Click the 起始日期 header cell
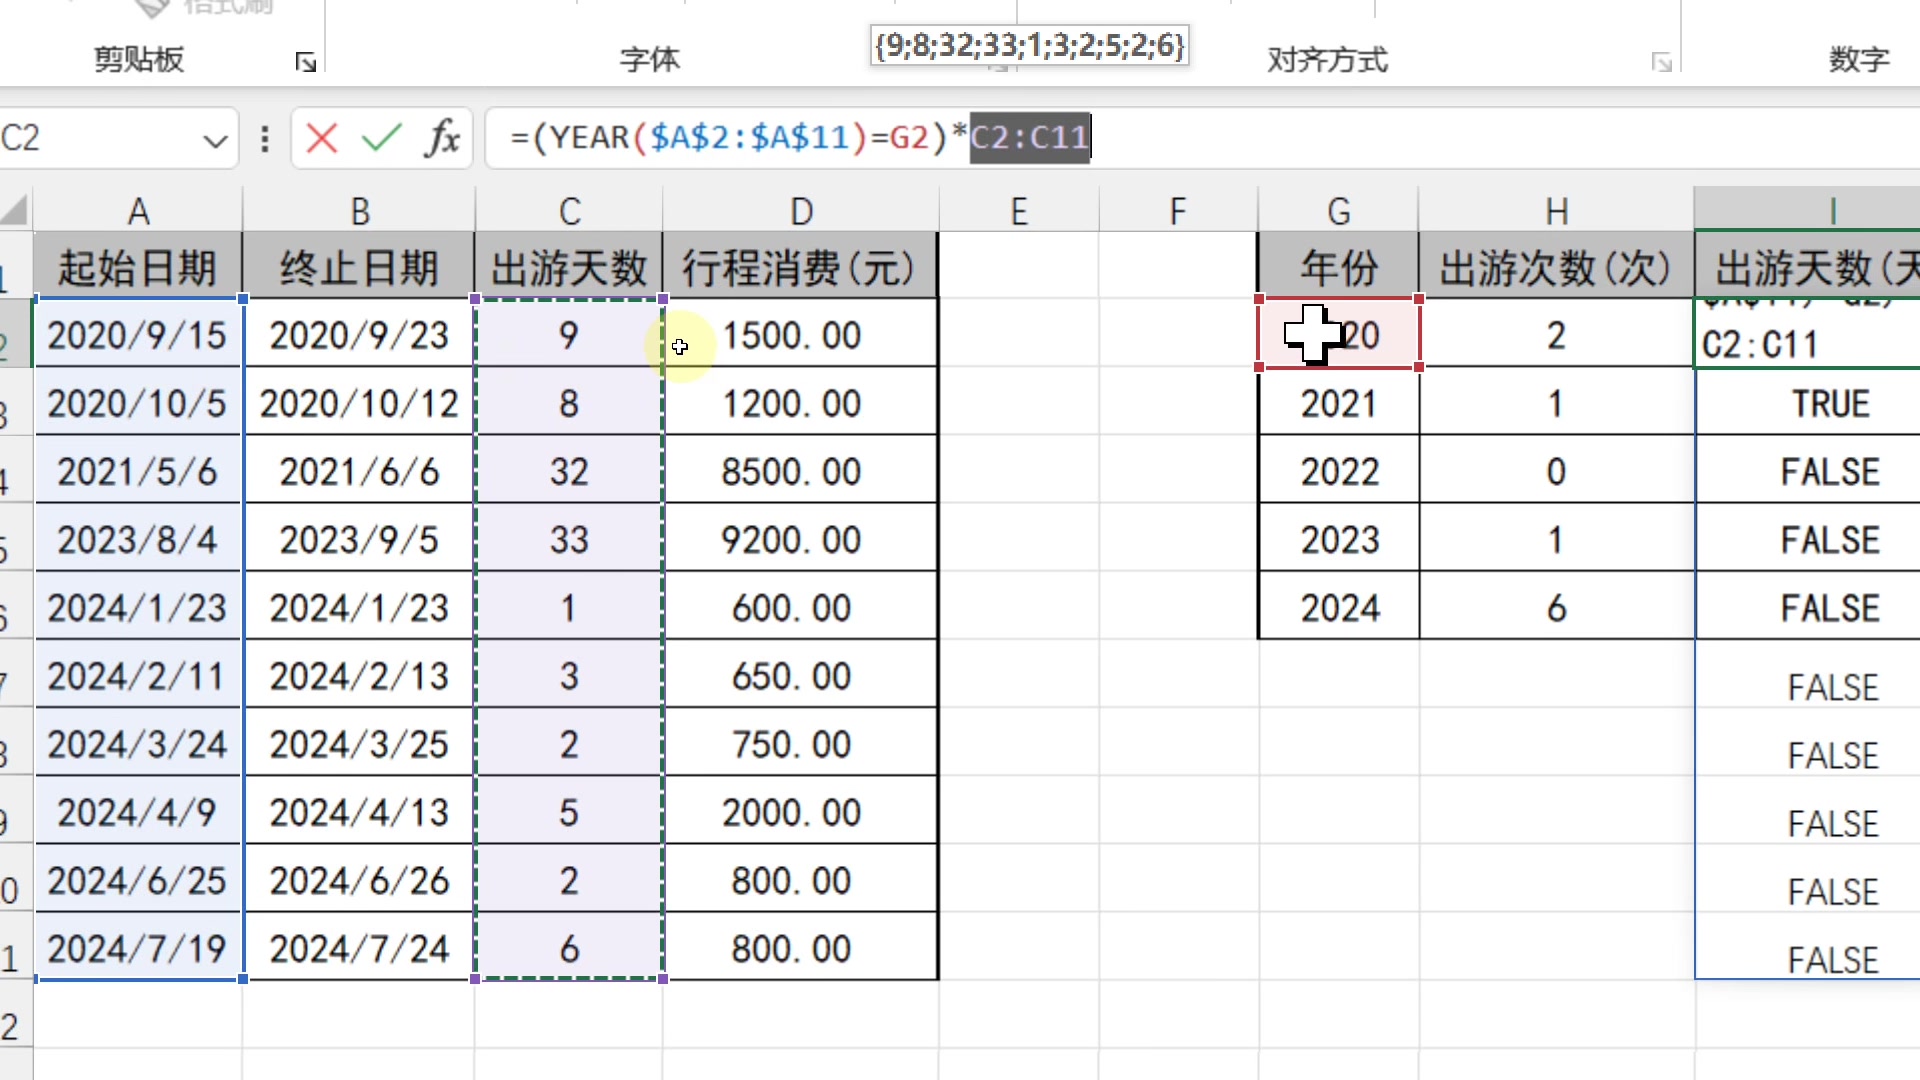1920x1080 pixels. tap(138, 267)
